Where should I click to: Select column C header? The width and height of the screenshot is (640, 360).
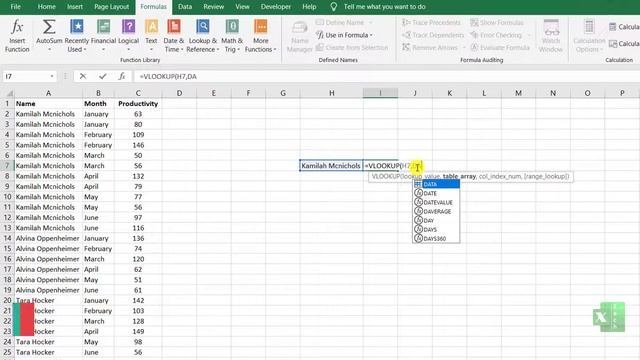click(138, 93)
